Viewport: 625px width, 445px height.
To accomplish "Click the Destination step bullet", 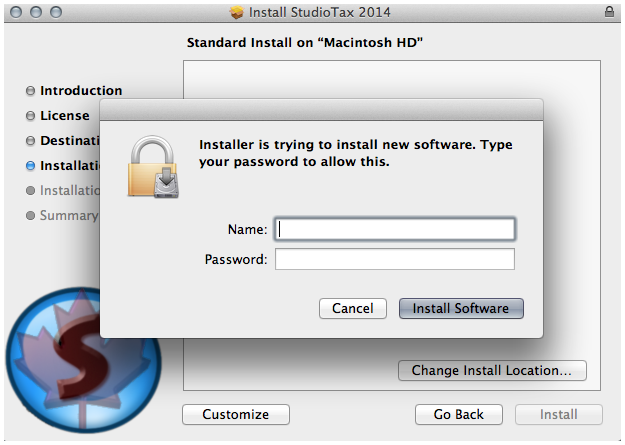I will tap(30, 141).
